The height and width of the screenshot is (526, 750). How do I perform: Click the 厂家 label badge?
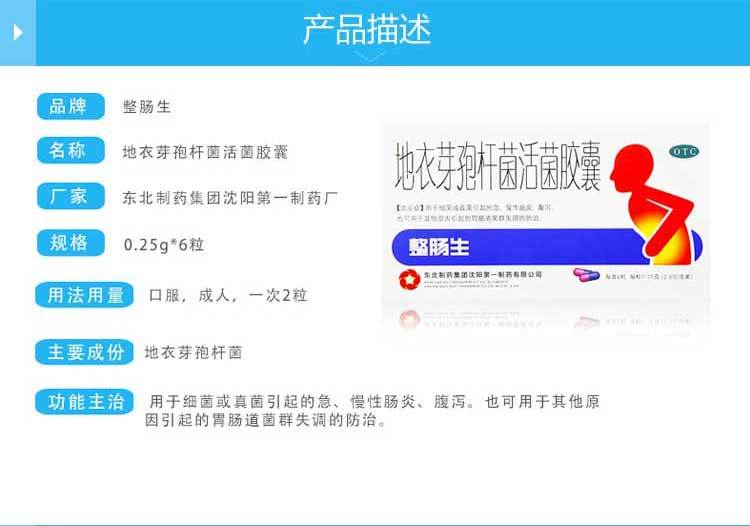pos(71,196)
